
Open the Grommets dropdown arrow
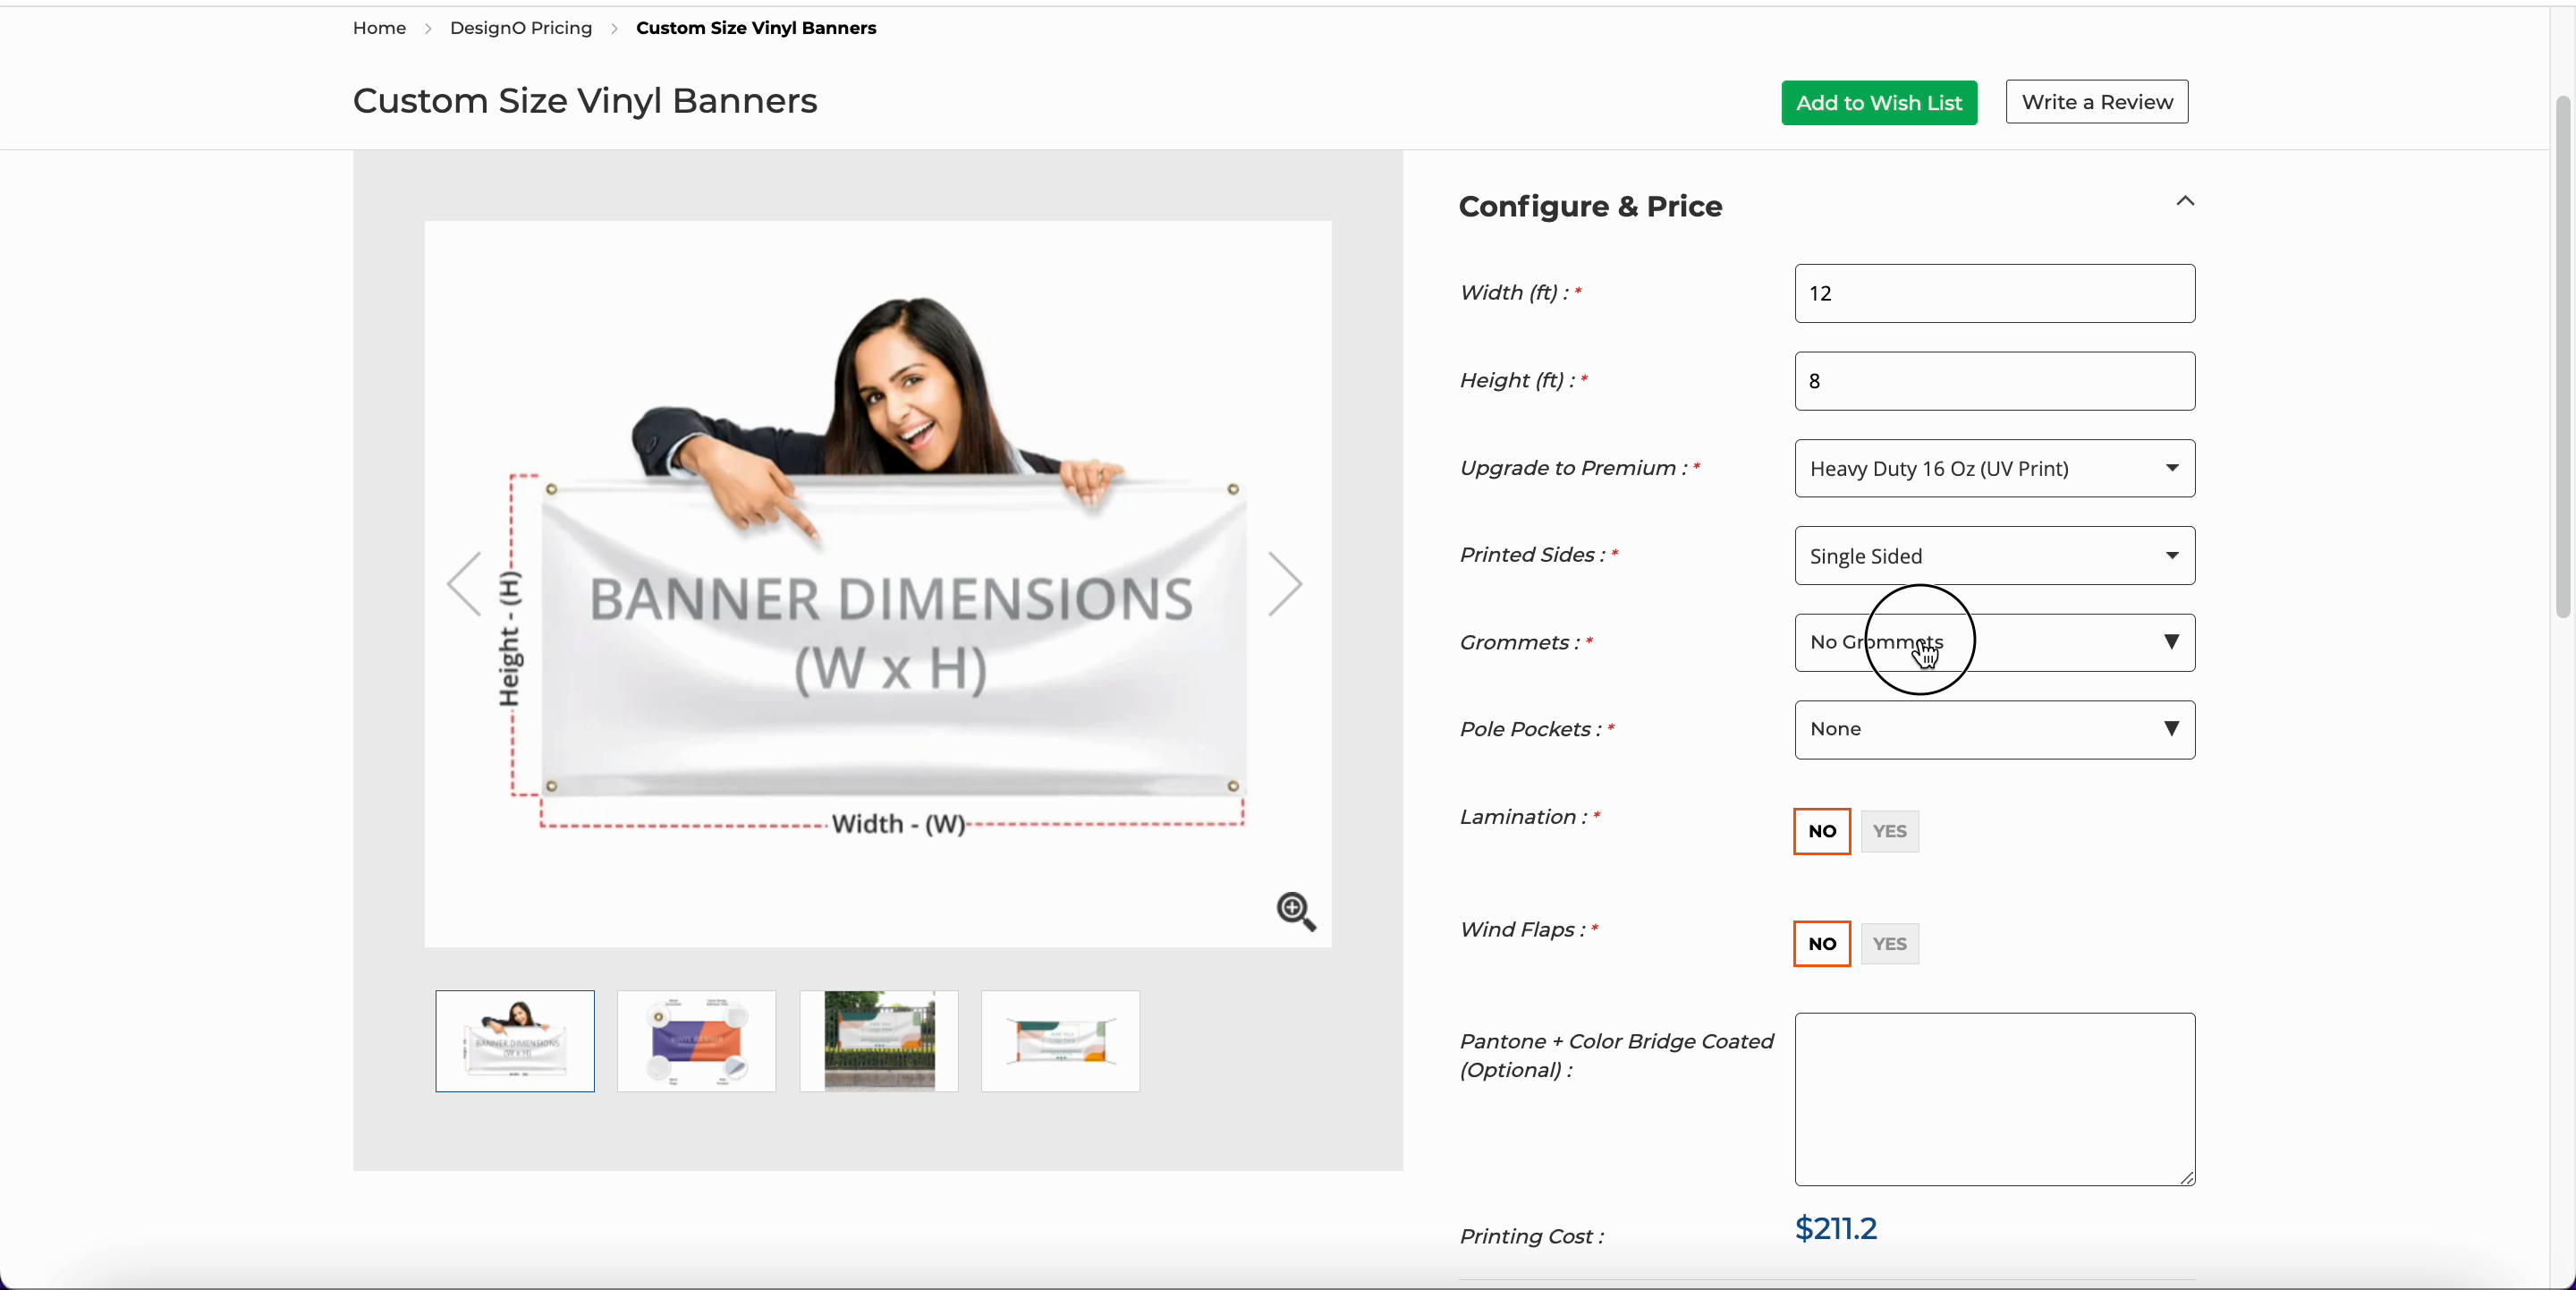point(2171,642)
